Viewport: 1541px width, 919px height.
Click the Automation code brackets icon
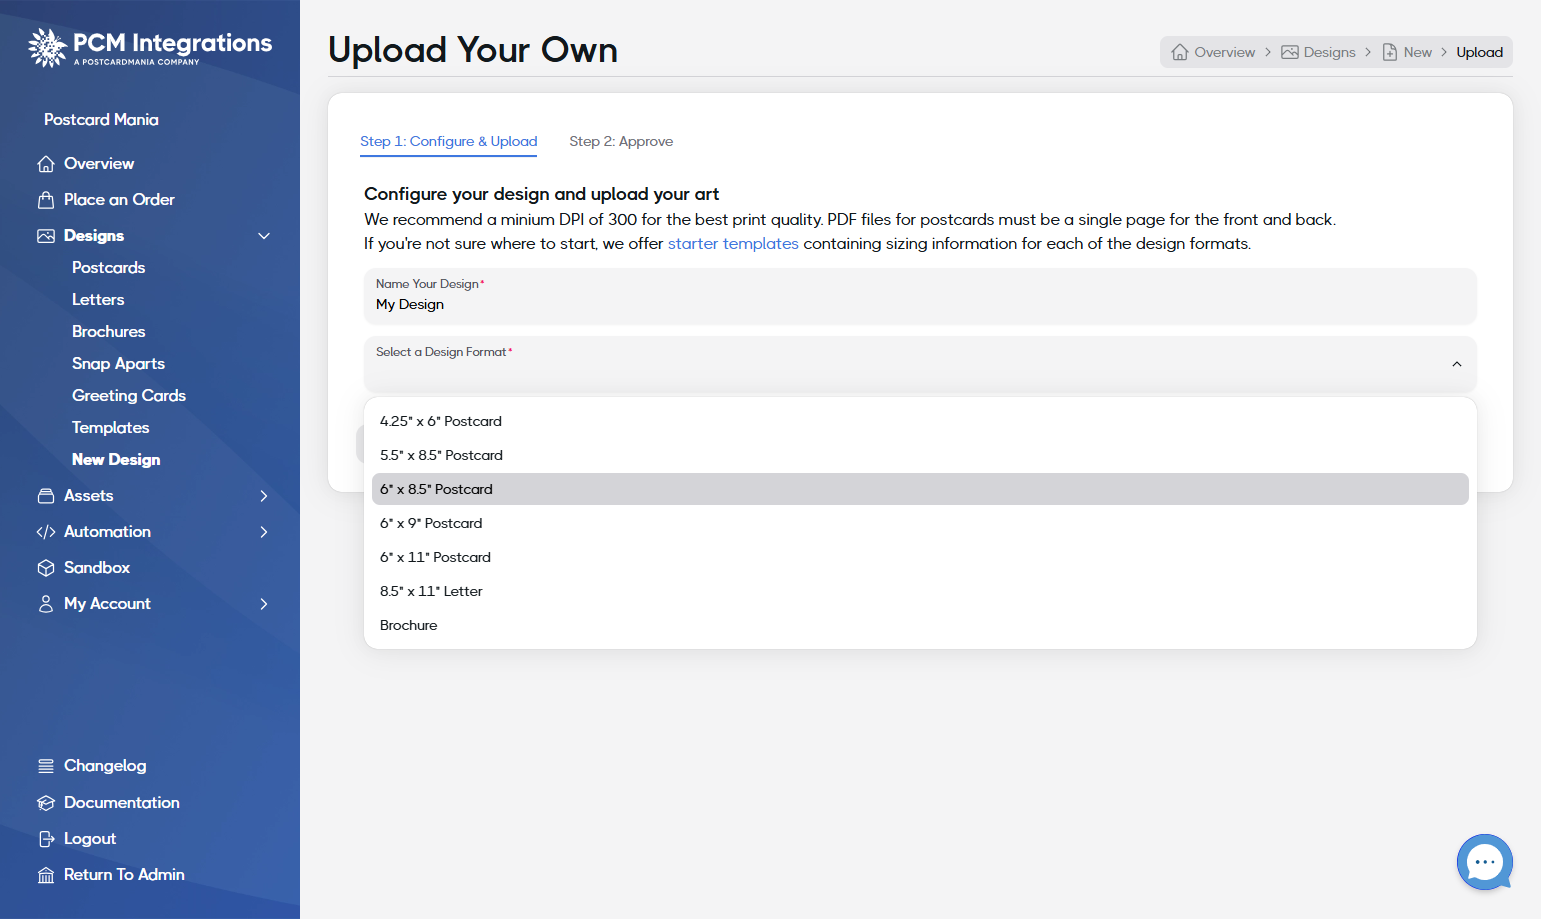pyautogui.click(x=46, y=532)
